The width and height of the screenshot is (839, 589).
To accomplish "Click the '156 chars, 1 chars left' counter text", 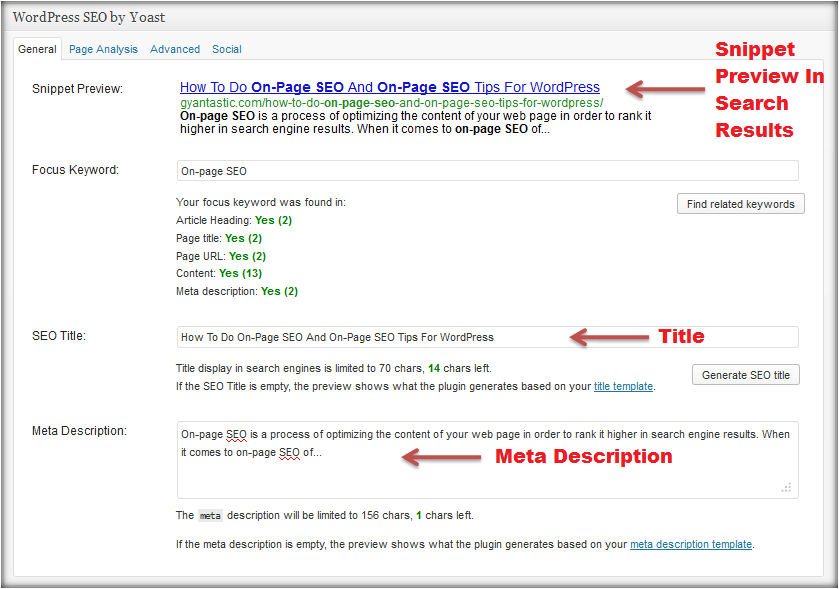I will (417, 515).
